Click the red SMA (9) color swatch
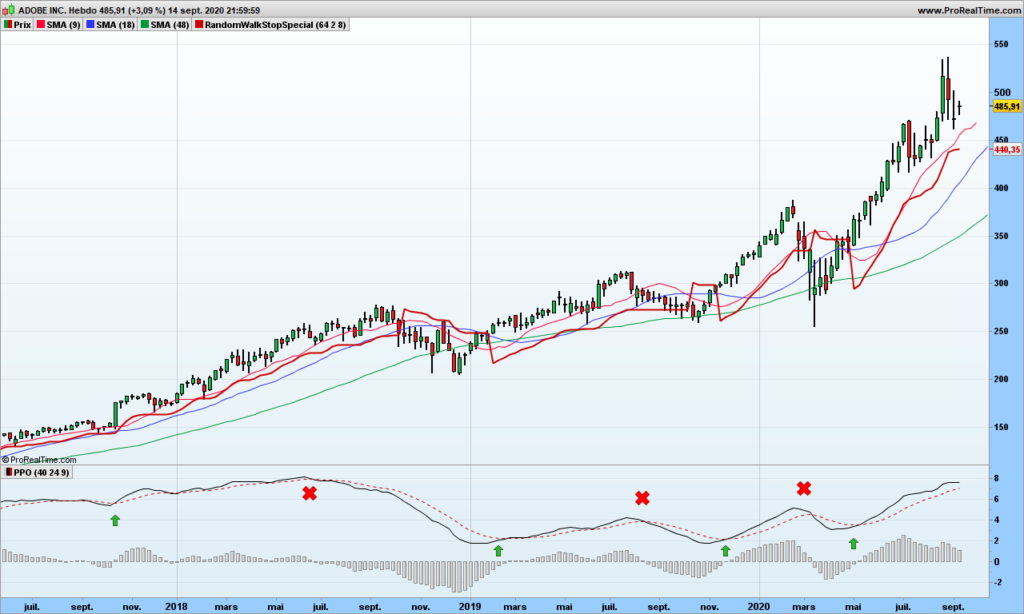Viewport: 1024px width, 614px height. point(40,25)
